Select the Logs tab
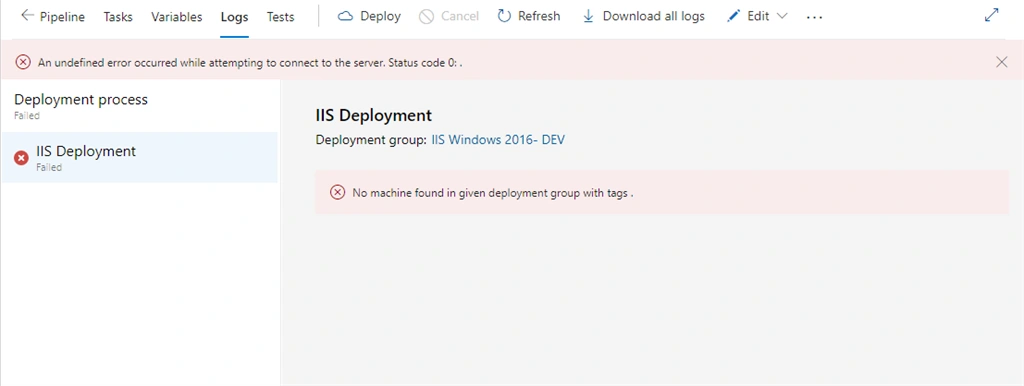 click(234, 16)
